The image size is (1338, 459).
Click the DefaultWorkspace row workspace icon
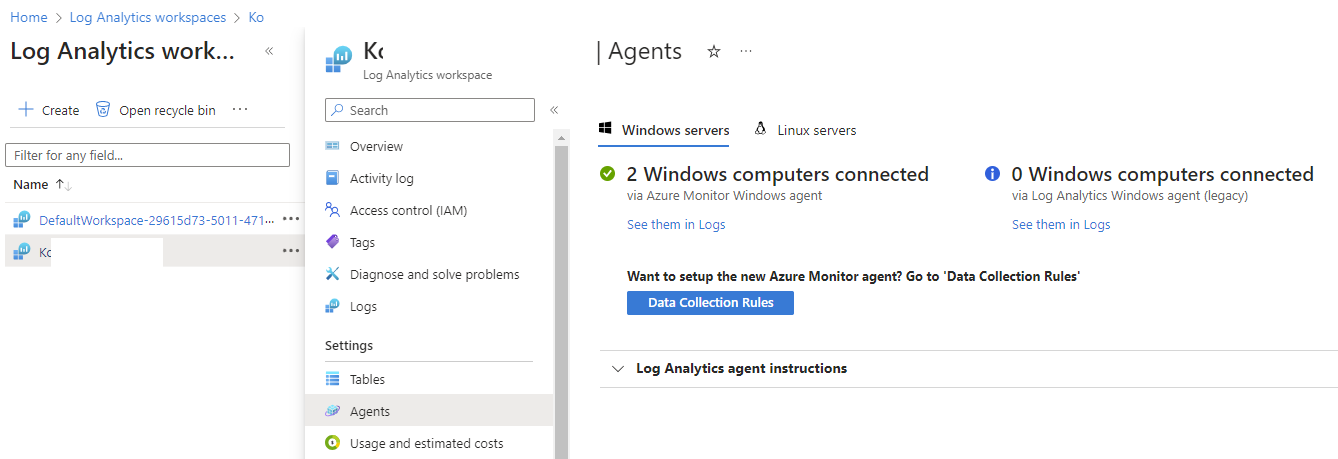[21, 220]
